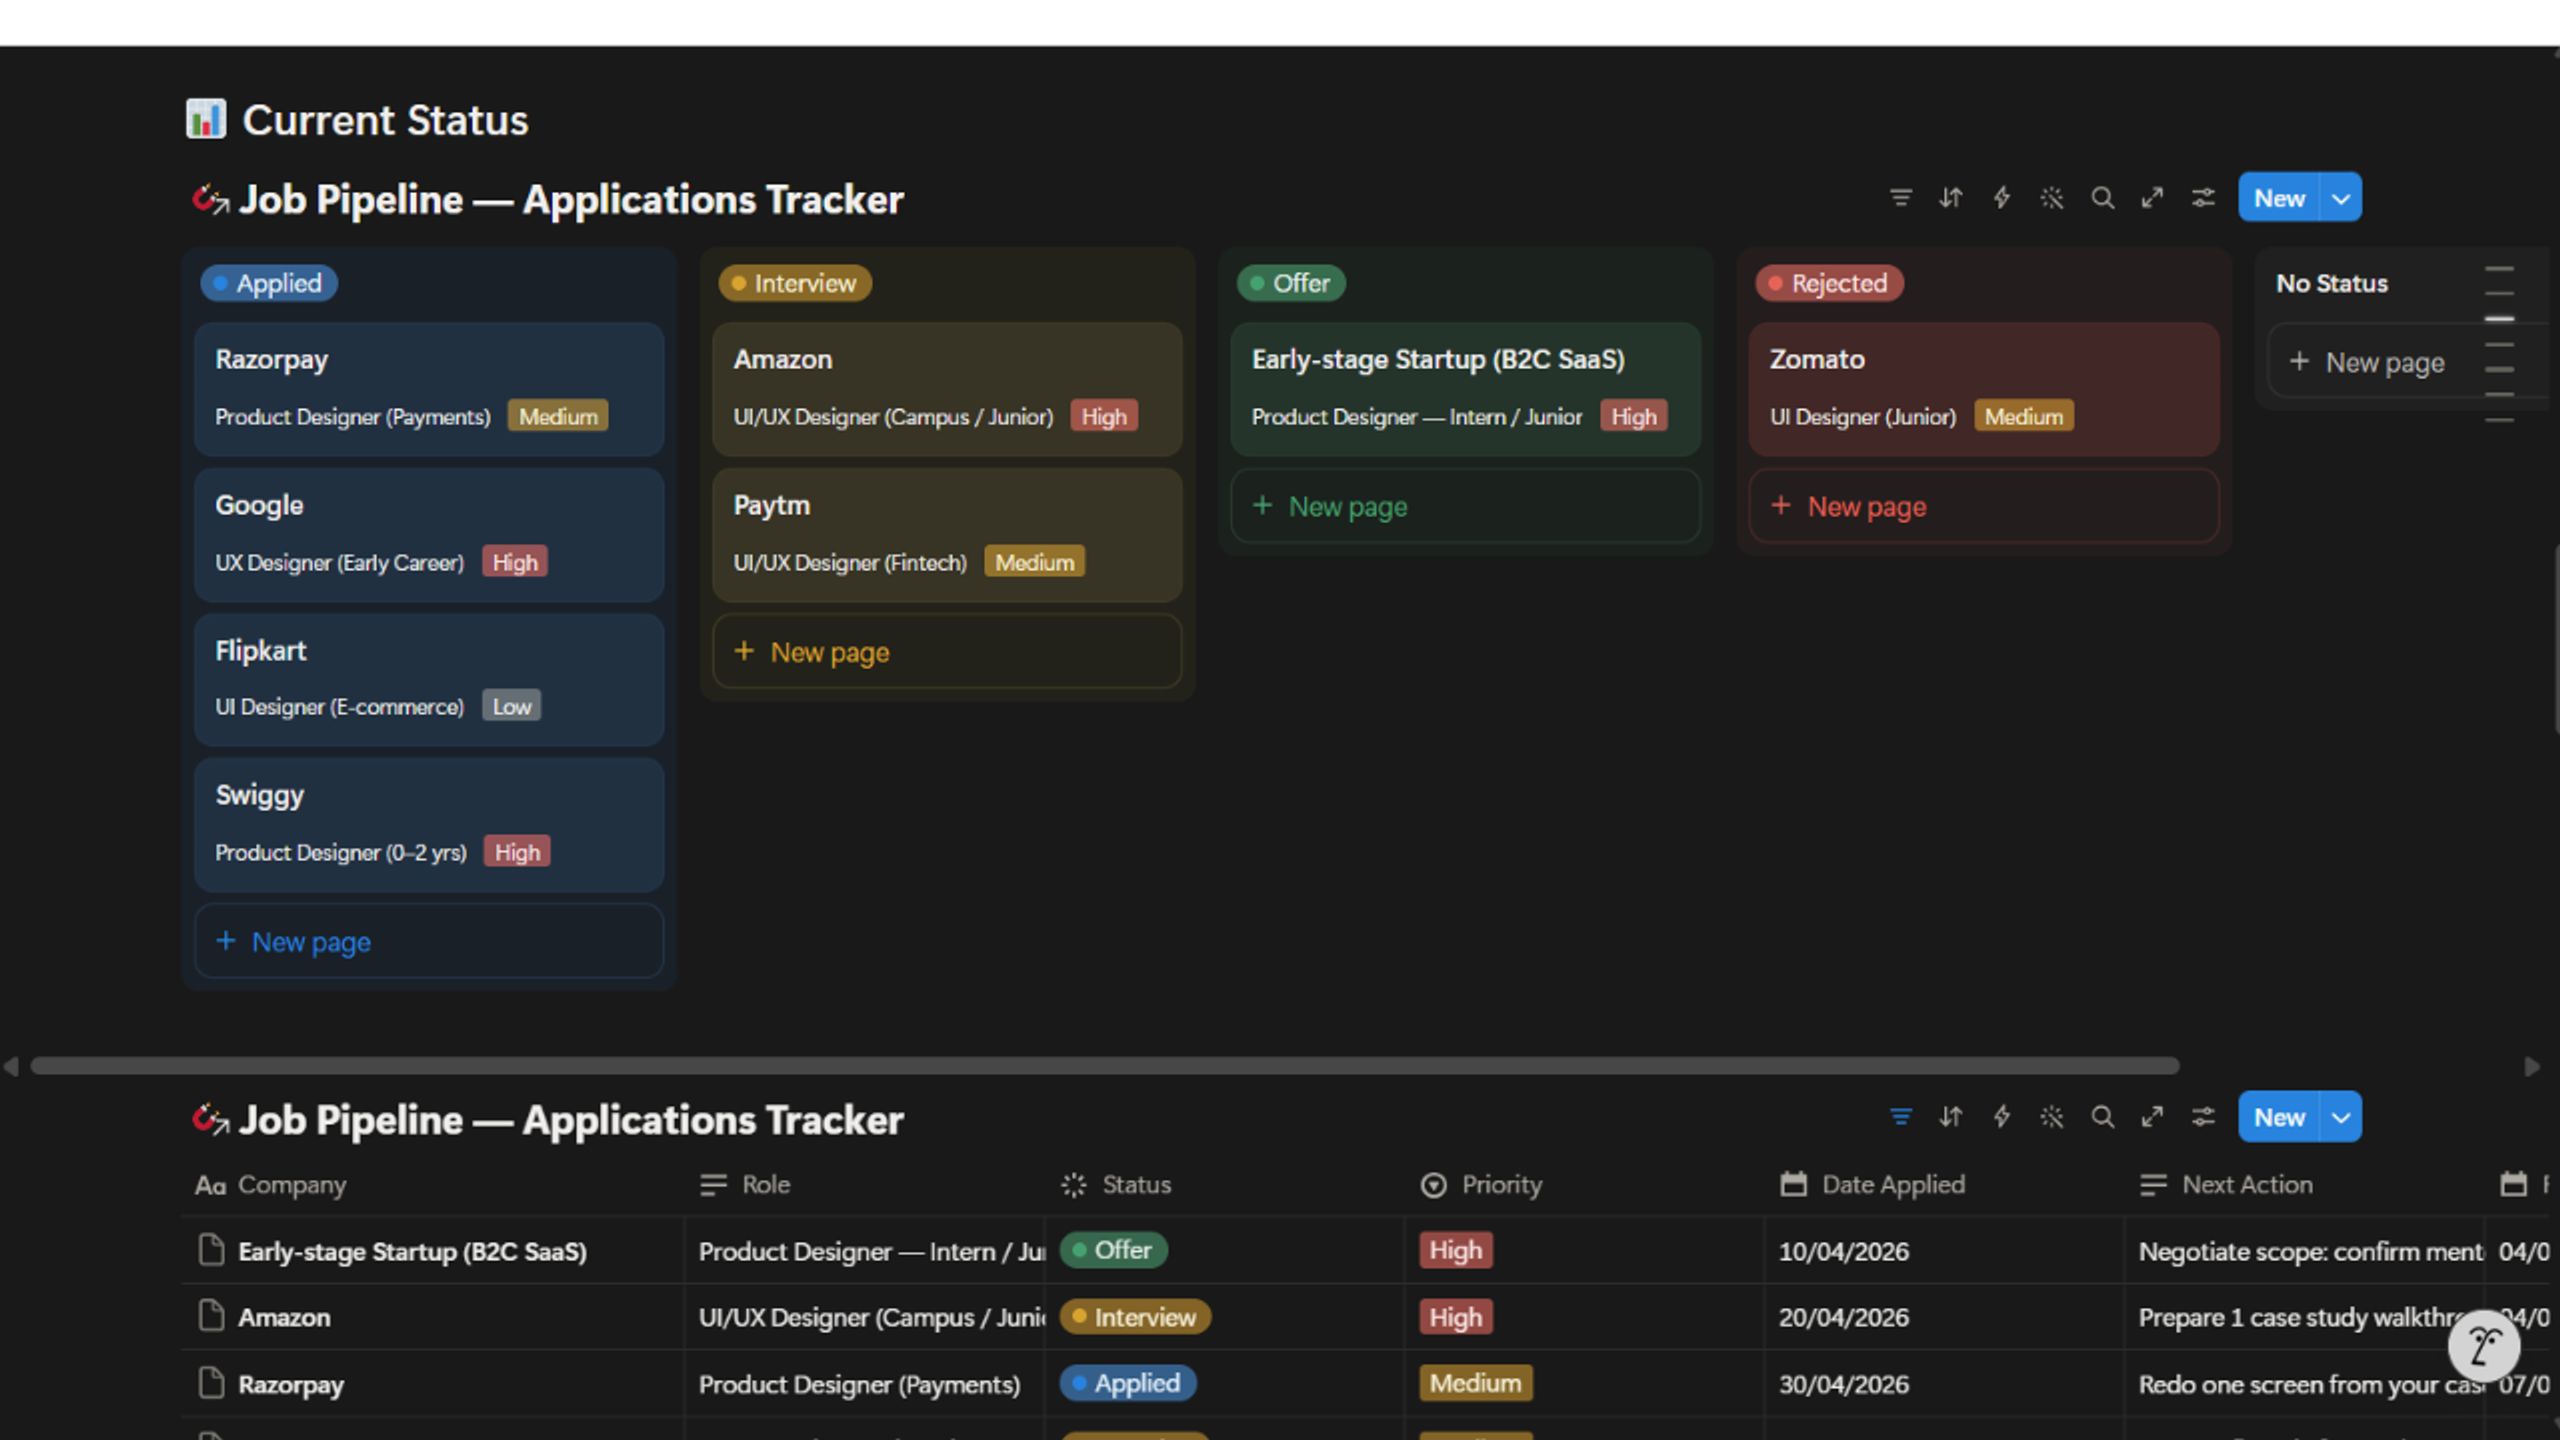Add a new page in Offer column
Viewport: 2560px width, 1440px height.
[1465, 507]
